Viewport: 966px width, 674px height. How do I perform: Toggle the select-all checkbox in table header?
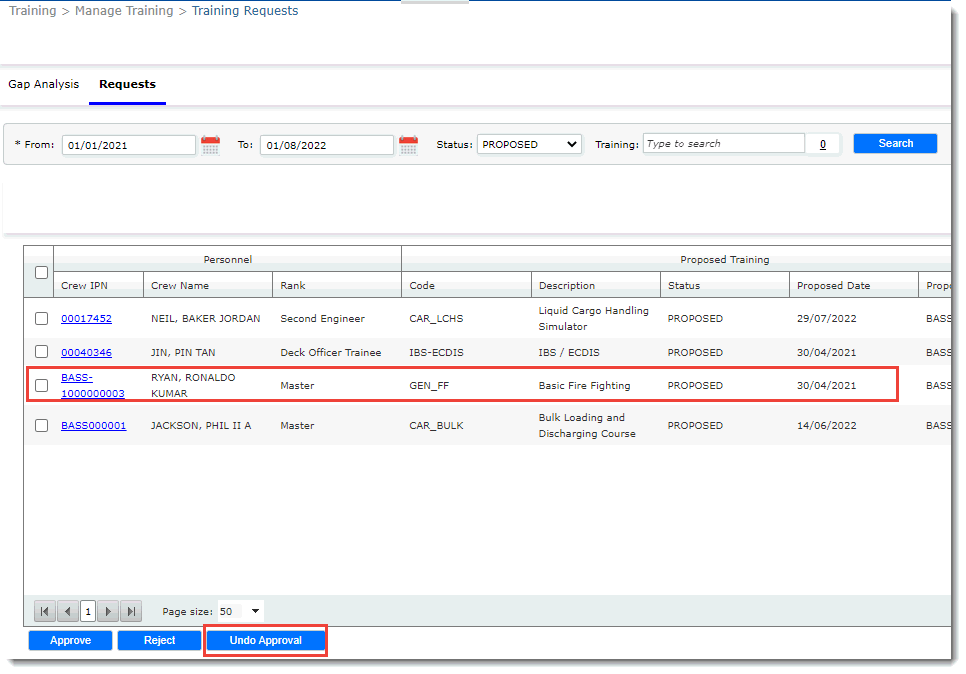point(41,272)
